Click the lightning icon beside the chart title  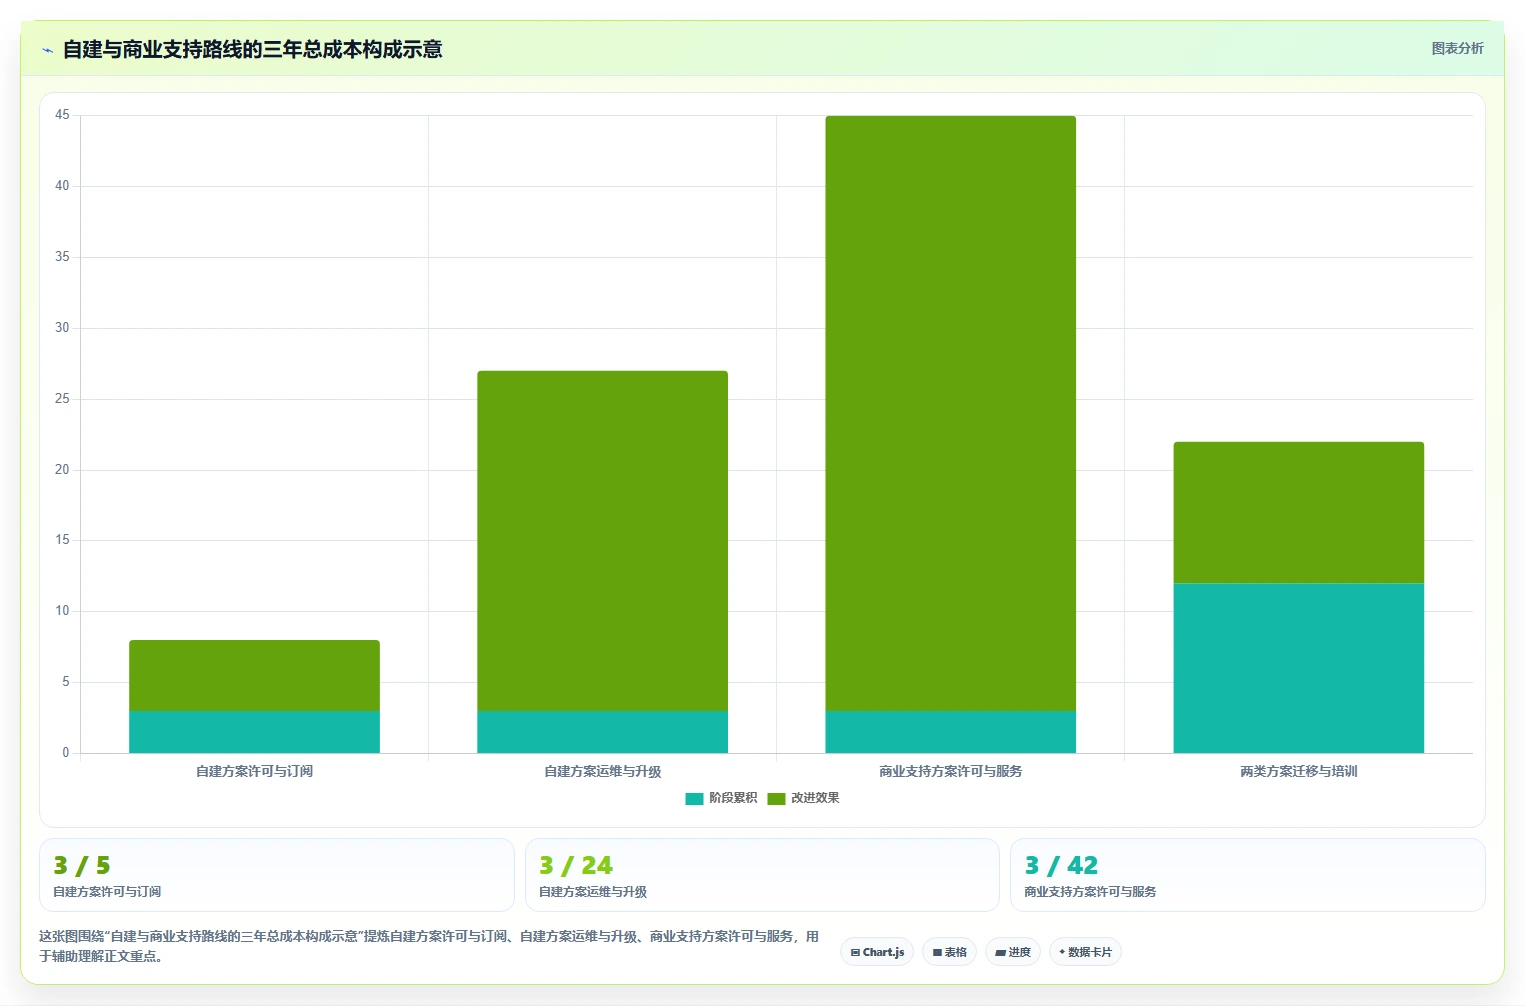(47, 50)
